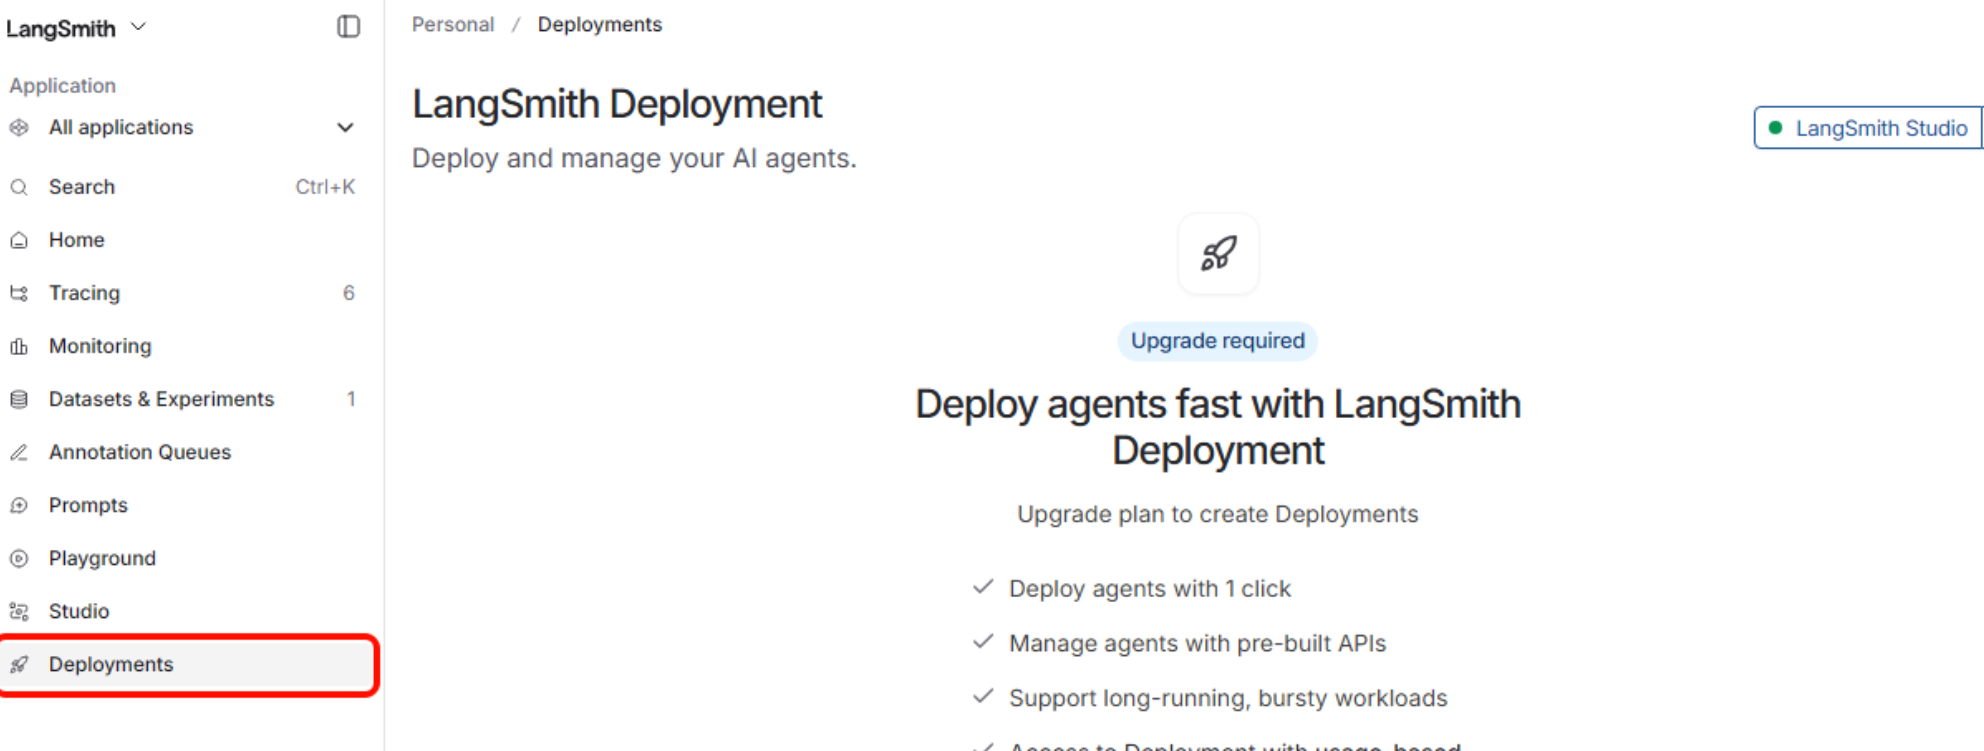Screen dimensions: 1984x751
Task: Click the Upgrade required badge
Action: click(1217, 341)
